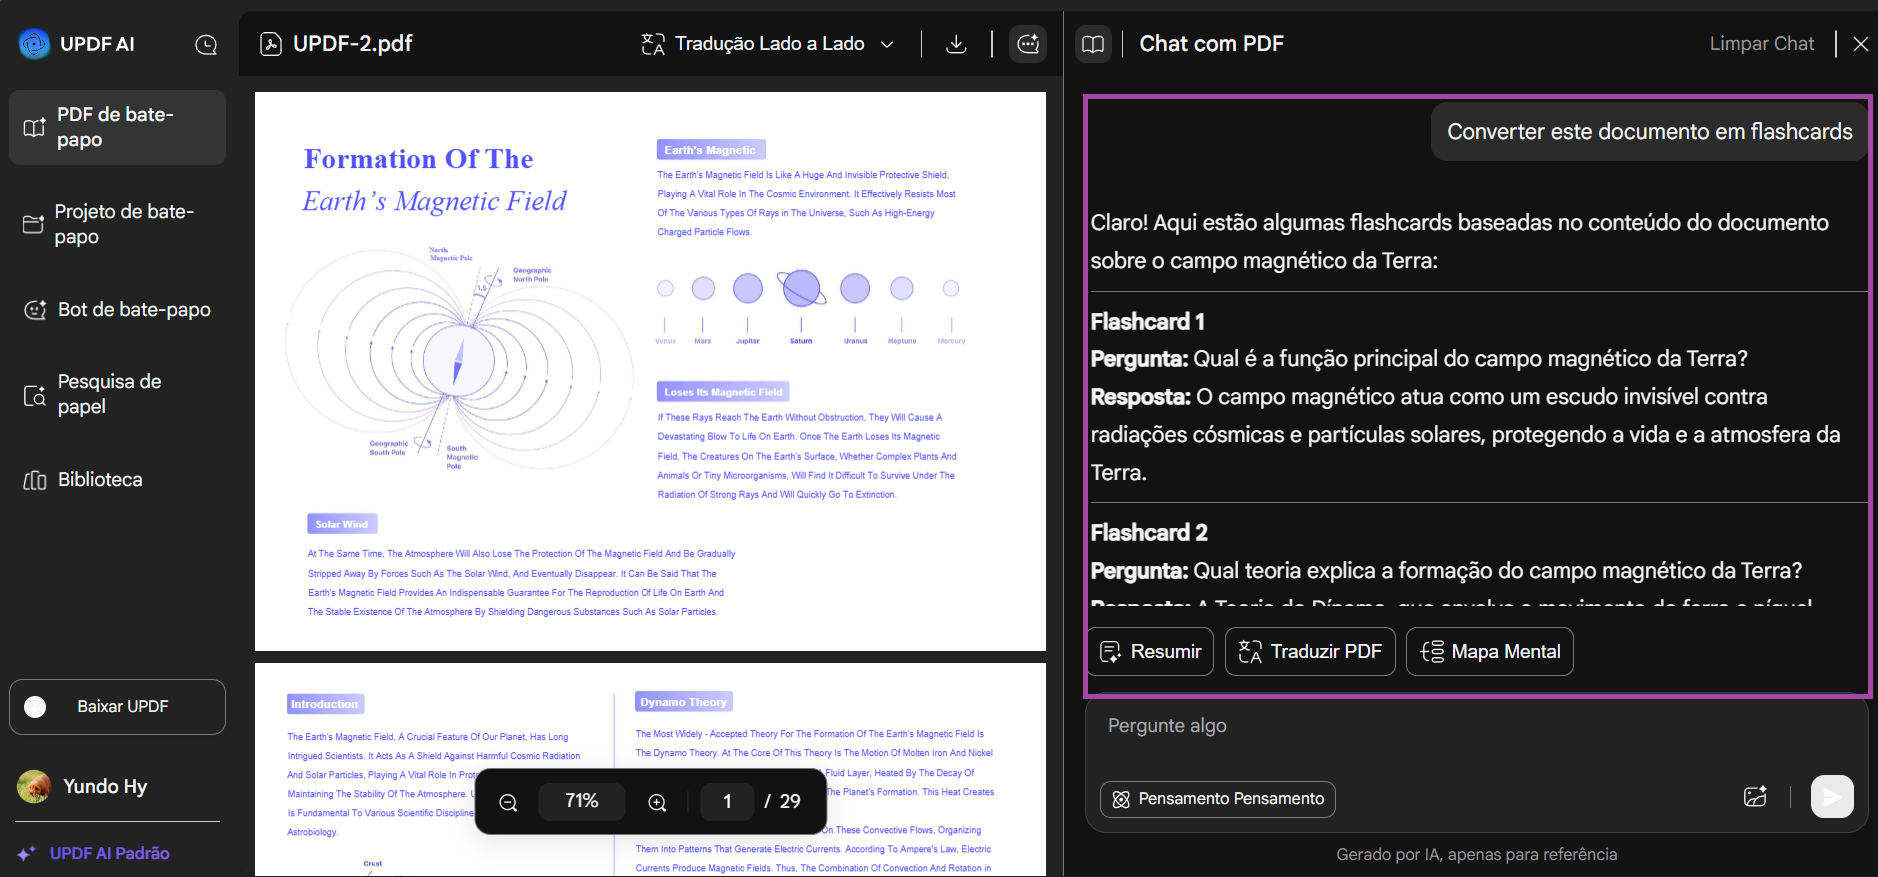Open Yundo Hy user profile
This screenshot has height=877, width=1878.
tap(83, 787)
